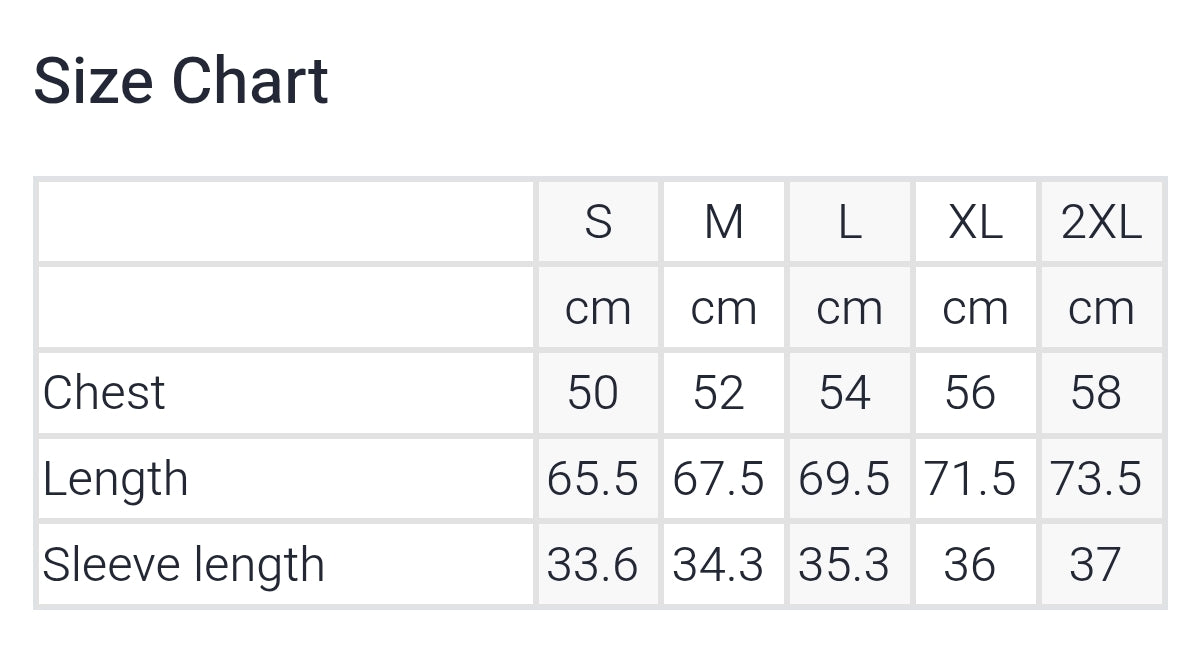Click sleeve length value 36 for XL
The height and width of the screenshot is (651, 1200).
click(969, 565)
